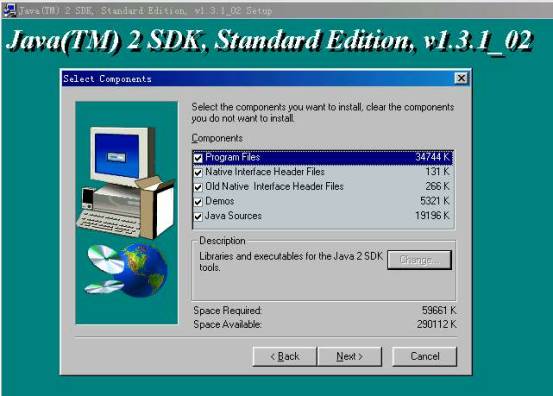This screenshot has width=553, height=396.
Task: Click the '266 K' size value
Action: click(437, 186)
